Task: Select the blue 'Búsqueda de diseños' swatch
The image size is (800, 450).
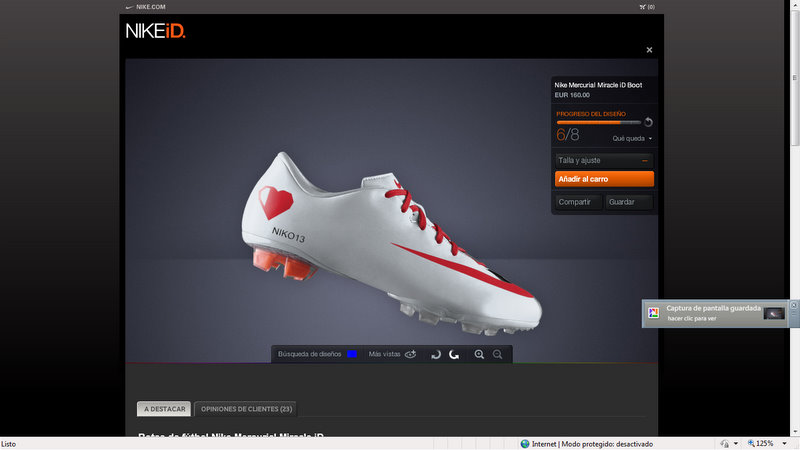Action: [x=352, y=354]
